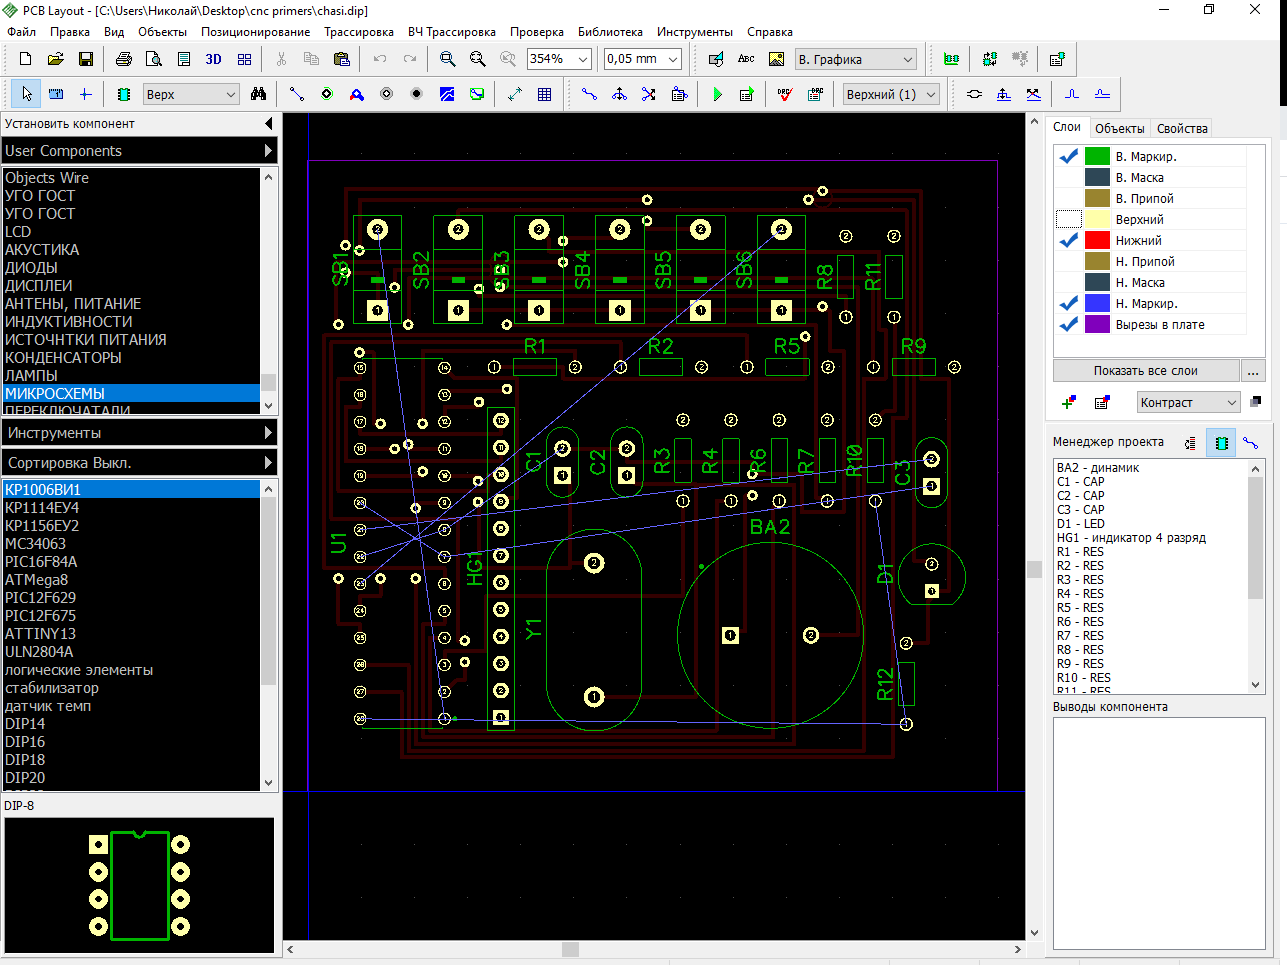This screenshot has height=965, width=1287.
Task: Open the Трассировка menu
Action: [358, 32]
